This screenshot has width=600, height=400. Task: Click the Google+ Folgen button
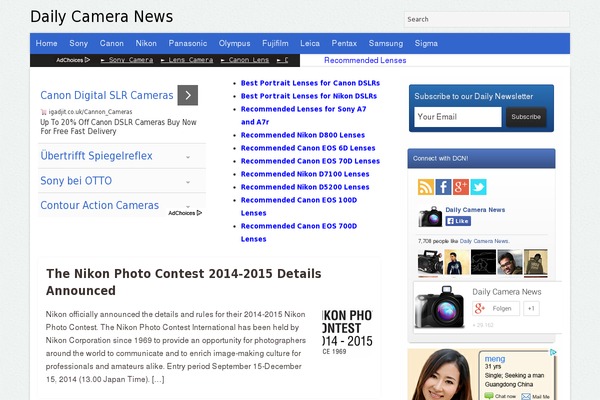point(496,309)
